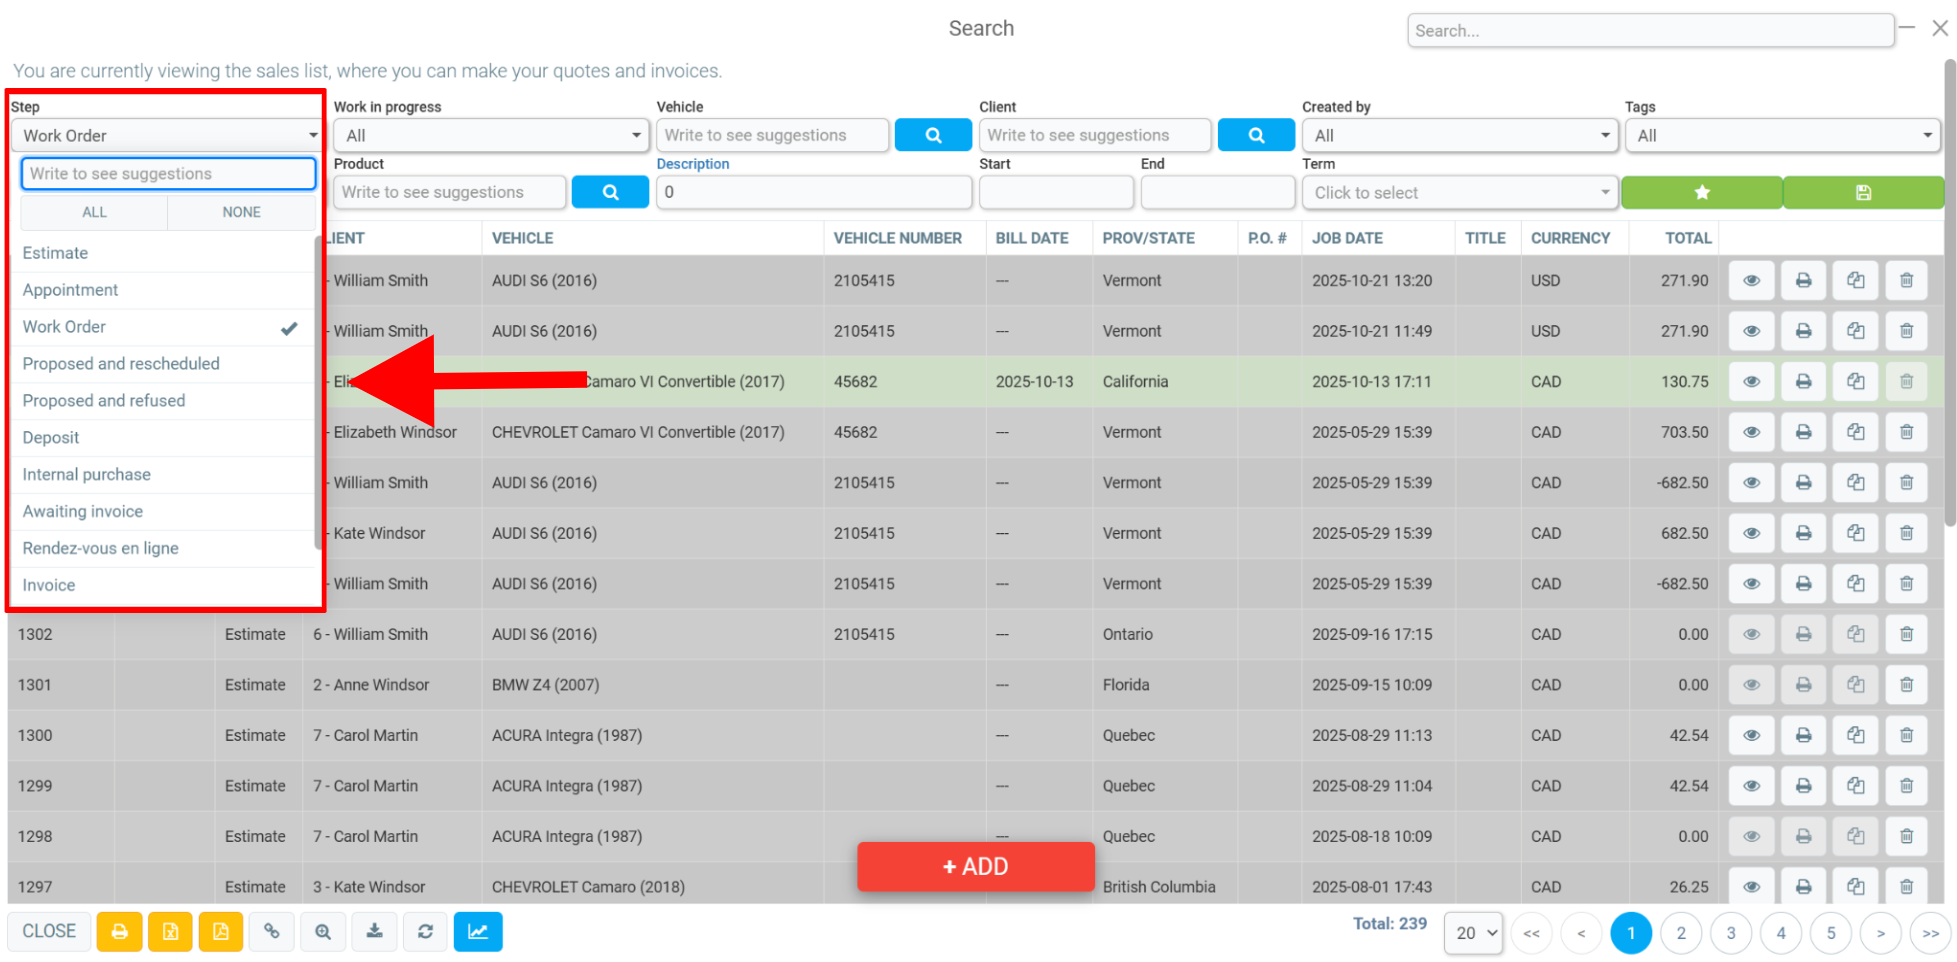Click the step suggestions search field
Screen dimensions: 1957x962
point(168,173)
